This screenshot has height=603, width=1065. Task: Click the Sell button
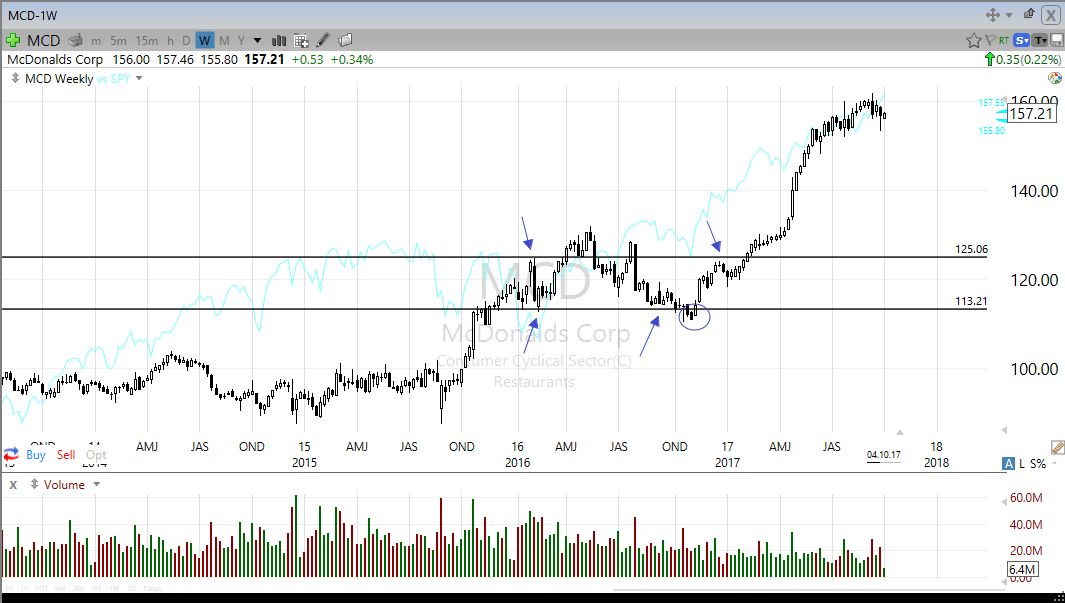tap(65, 454)
